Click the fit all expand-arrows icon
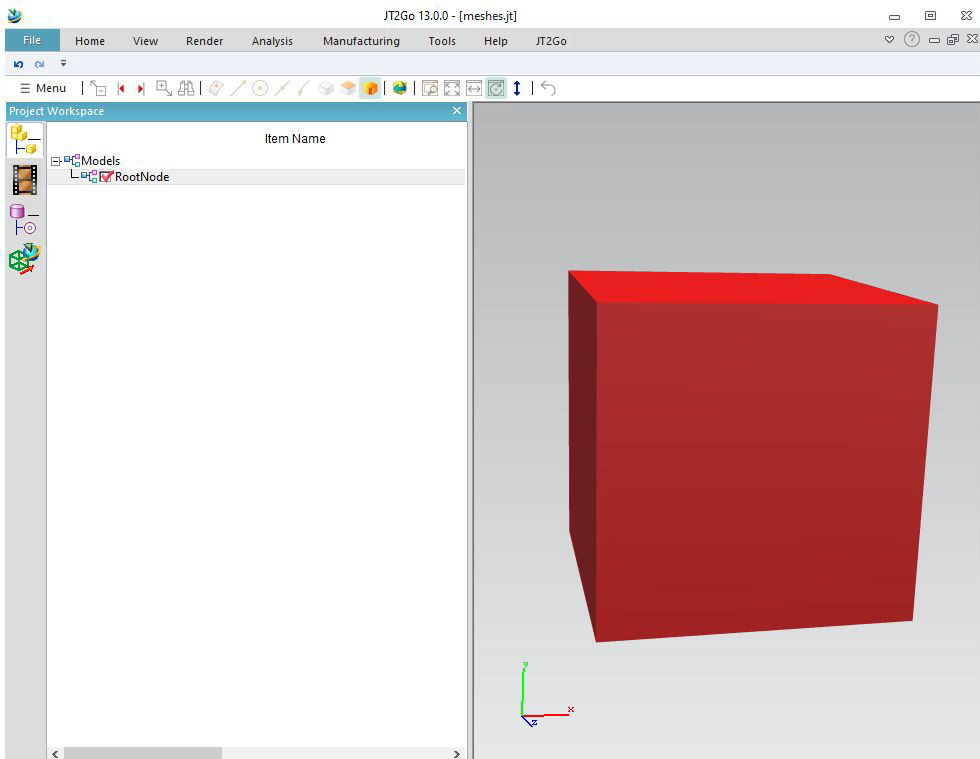 click(x=452, y=88)
